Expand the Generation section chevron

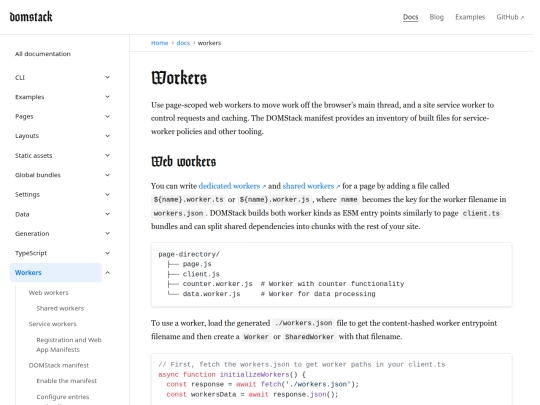click(107, 233)
